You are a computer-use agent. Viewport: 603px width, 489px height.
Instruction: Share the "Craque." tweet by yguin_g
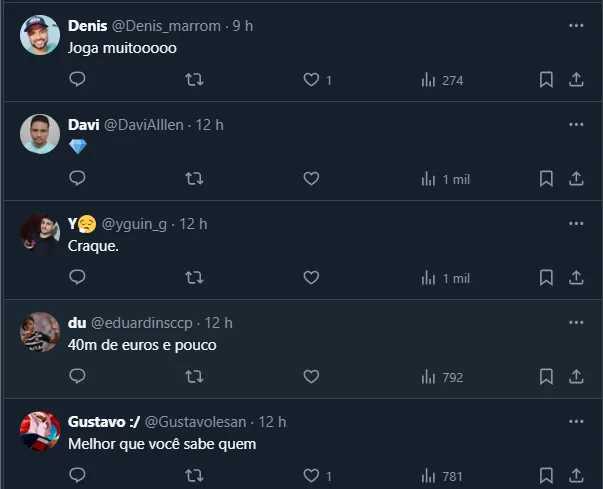(x=576, y=278)
